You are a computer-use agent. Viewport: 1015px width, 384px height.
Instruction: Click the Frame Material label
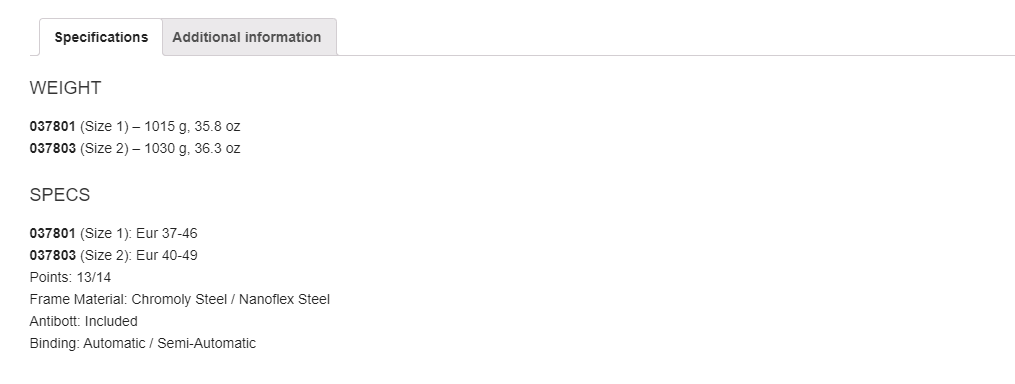click(79, 299)
